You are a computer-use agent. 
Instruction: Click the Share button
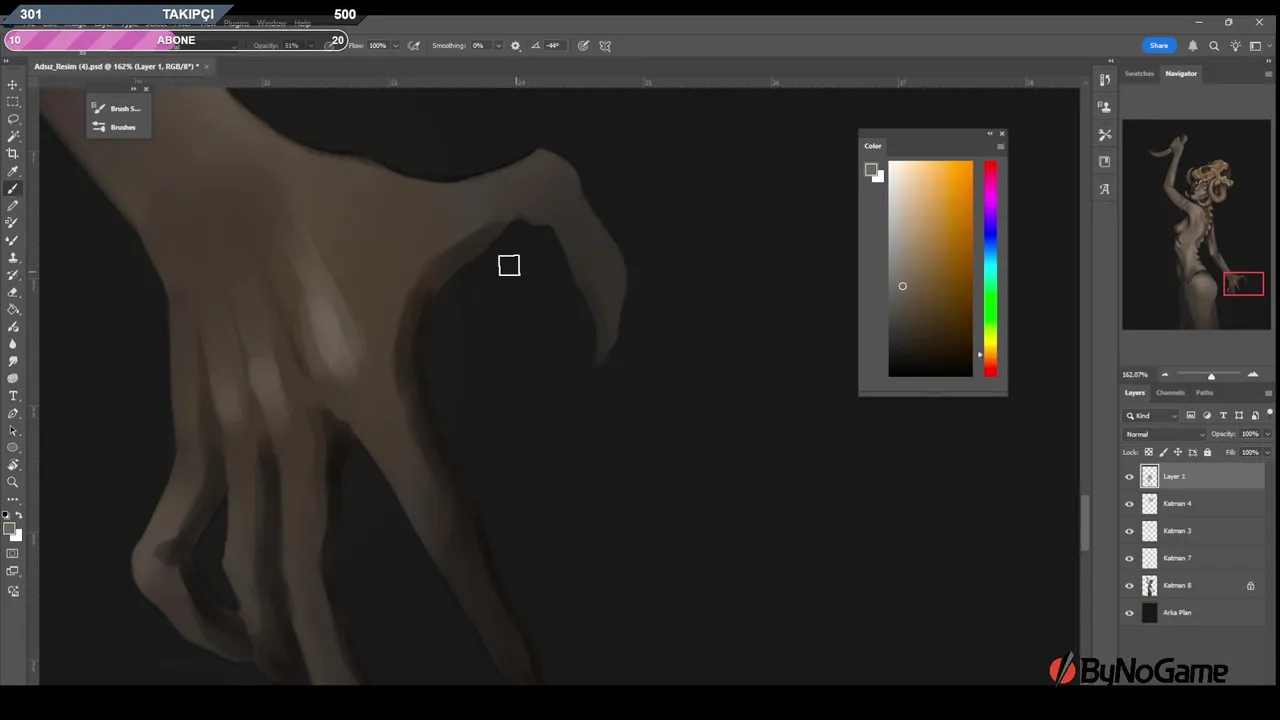click(x=1159, y=45)
